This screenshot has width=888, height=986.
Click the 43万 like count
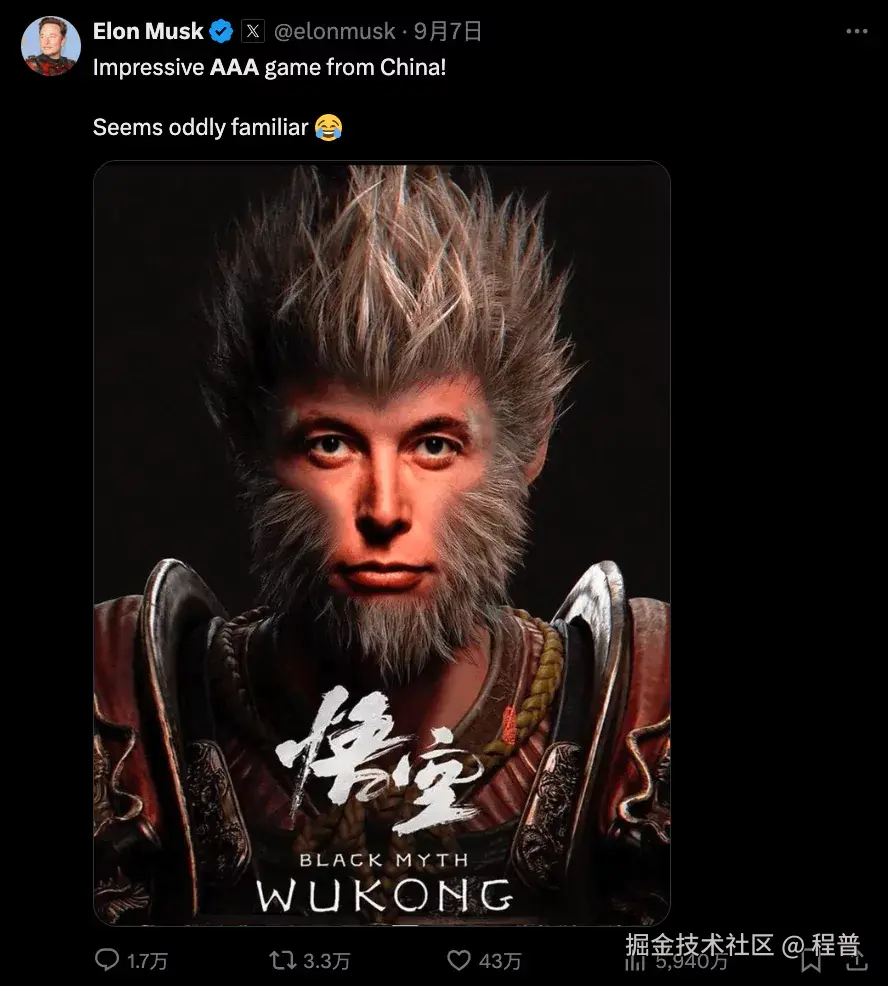pyautogui.click(x=500, y=961)
